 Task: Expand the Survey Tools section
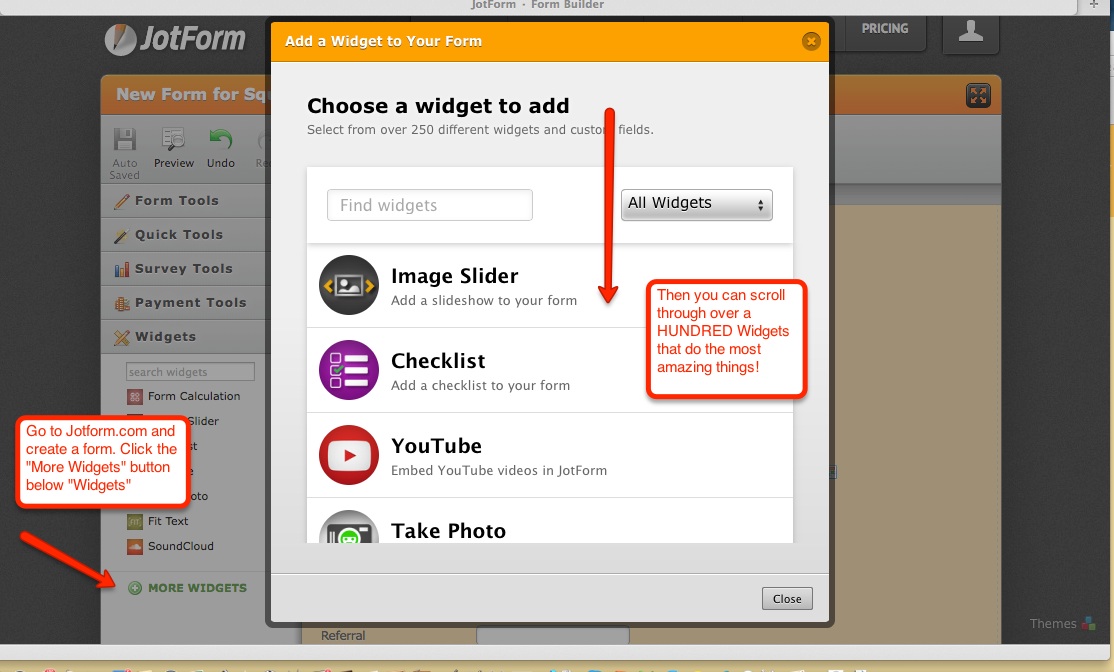185,269
